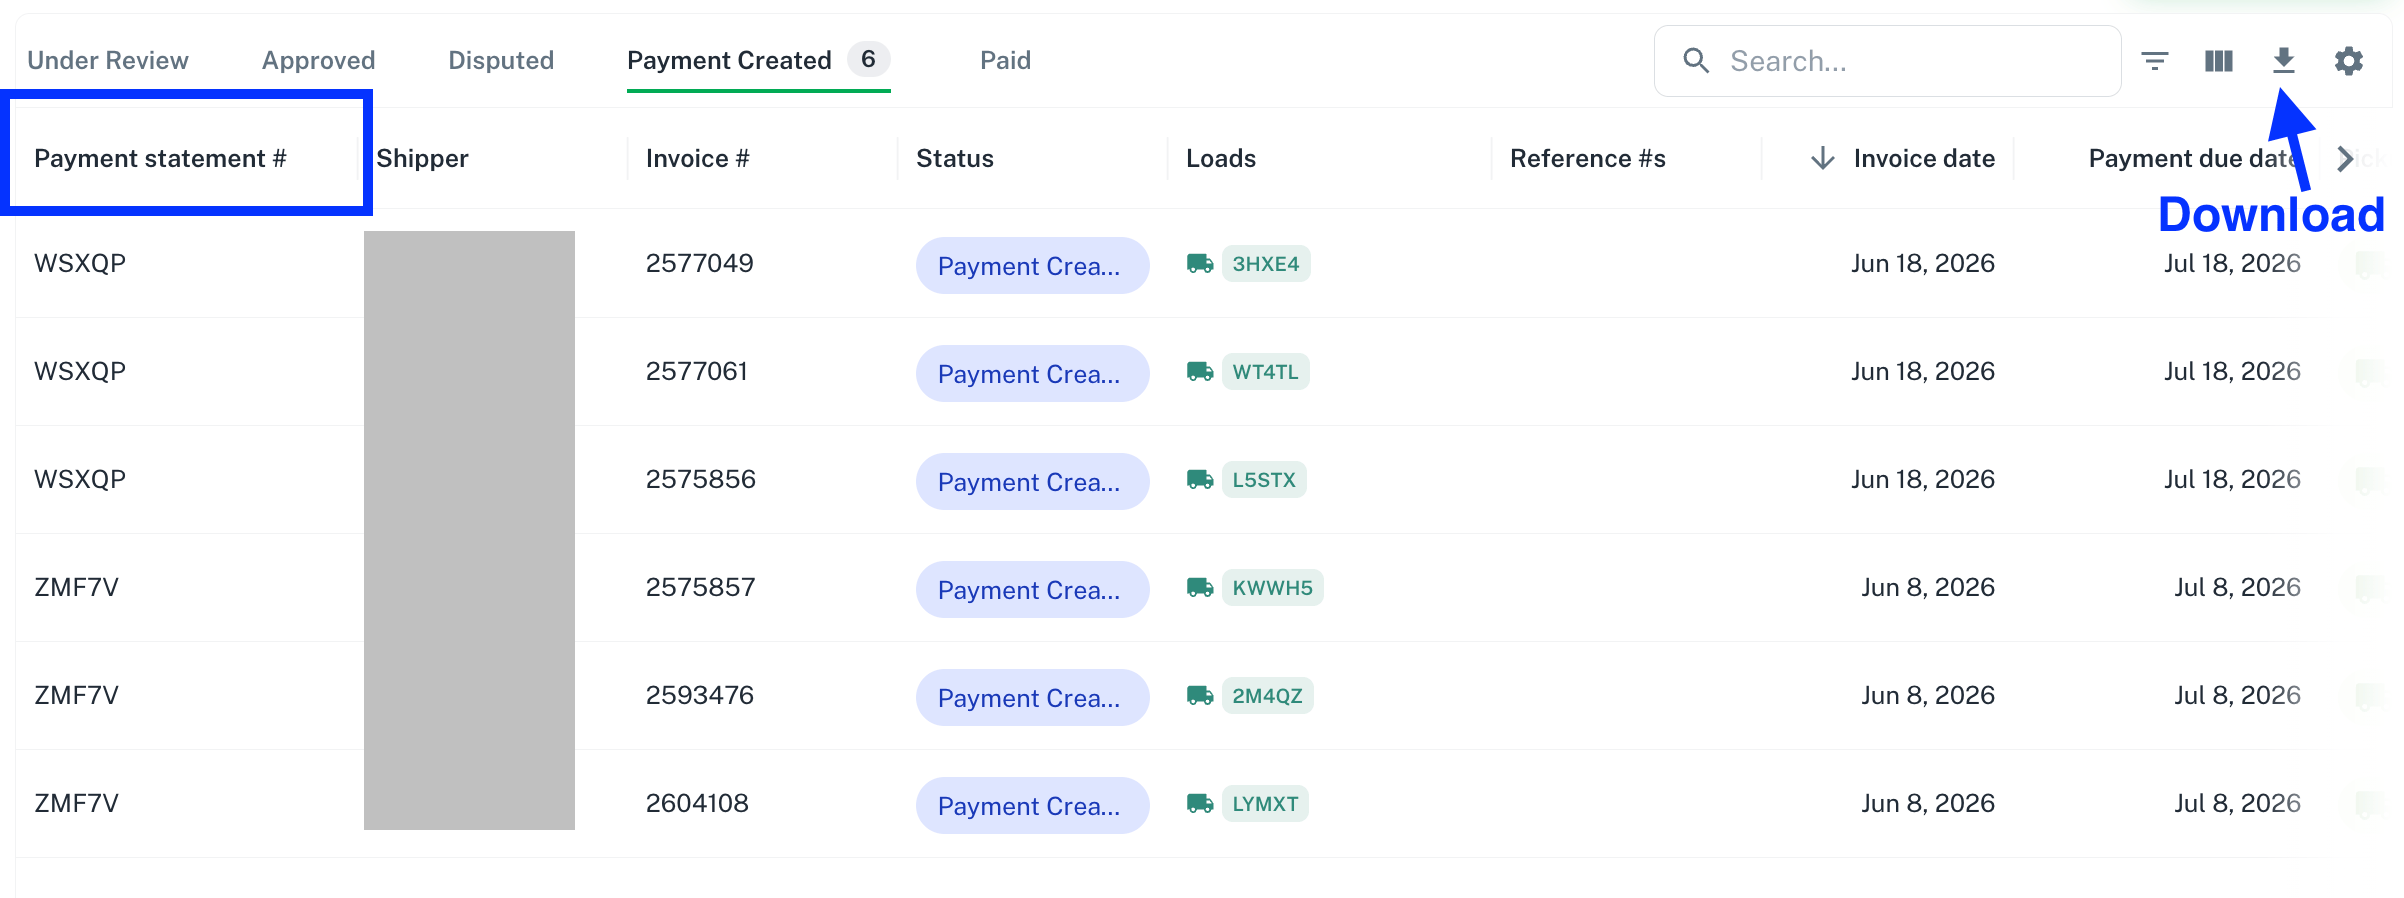The height and width of the screenshot is (898, 2404).
Task: Expand columns with right chevron arrow
Action: click(x=2344, y=158)
